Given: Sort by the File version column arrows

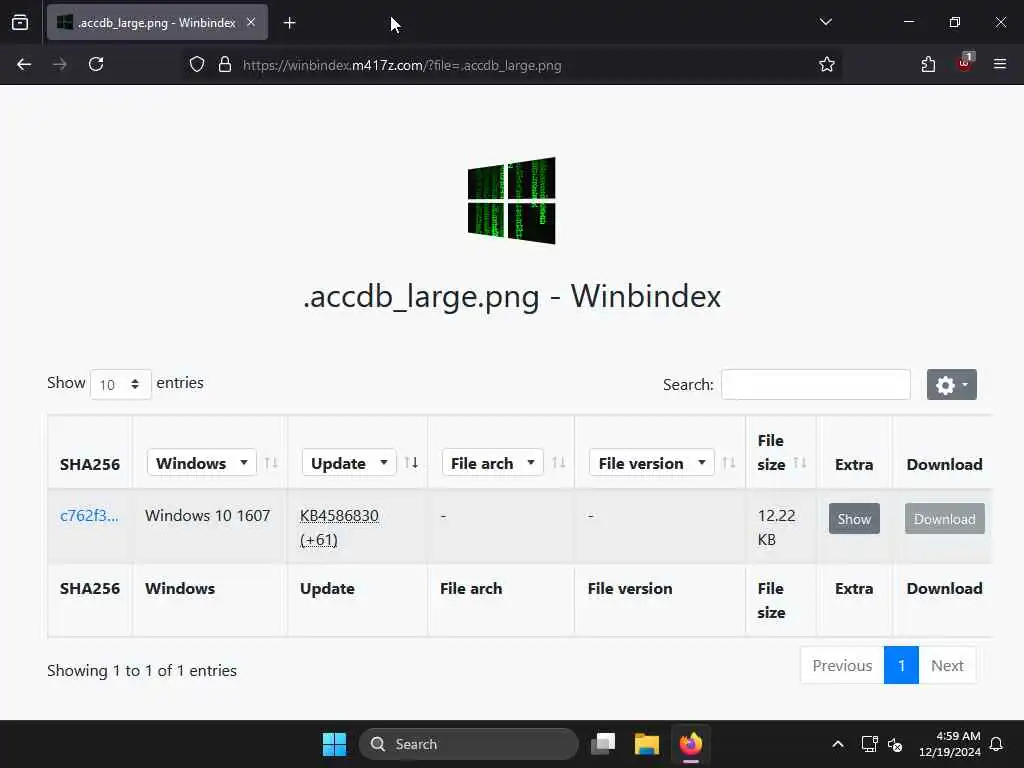Looking at the screenshot, I should tap(729, 463).
